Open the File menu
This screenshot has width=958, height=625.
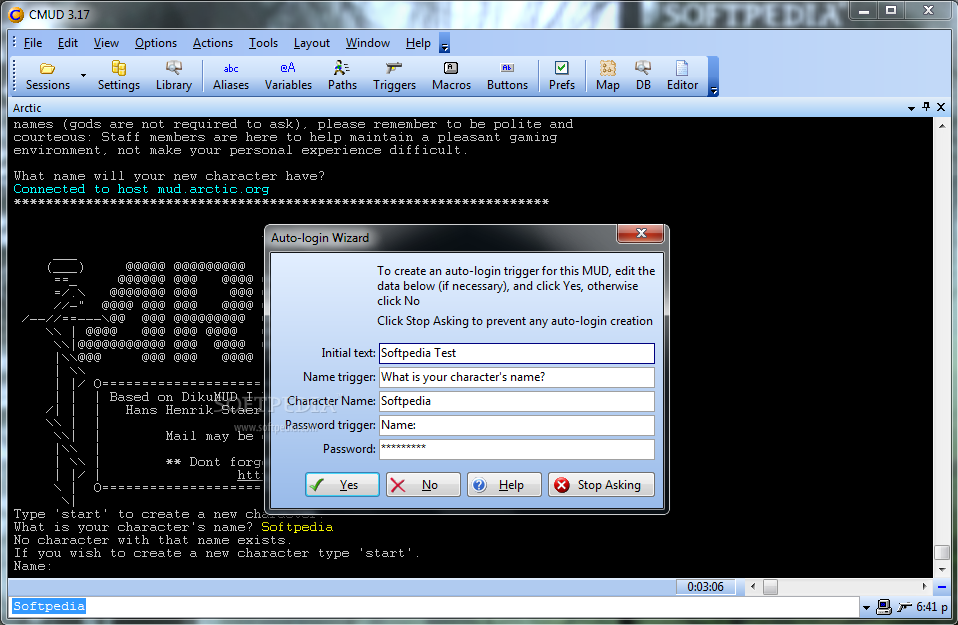click(33, 43)
